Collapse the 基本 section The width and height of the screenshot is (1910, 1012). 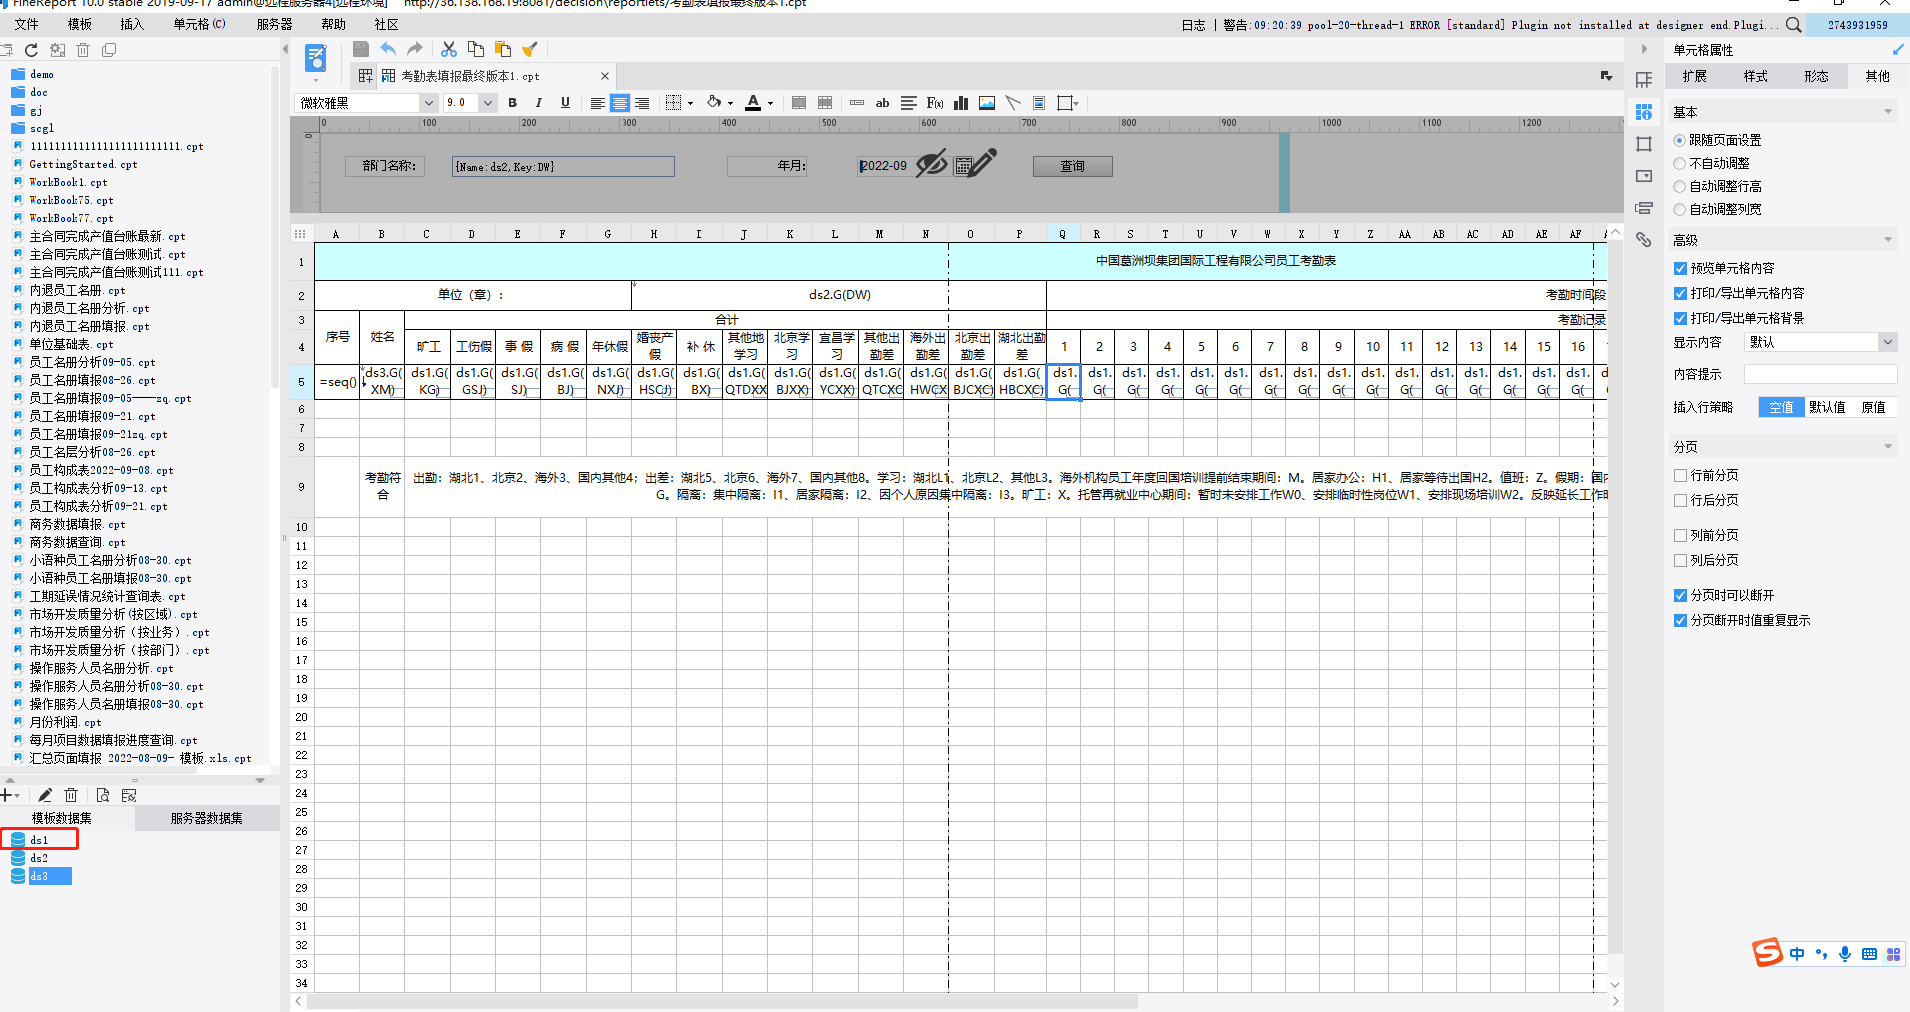(x=1888, y=112)
